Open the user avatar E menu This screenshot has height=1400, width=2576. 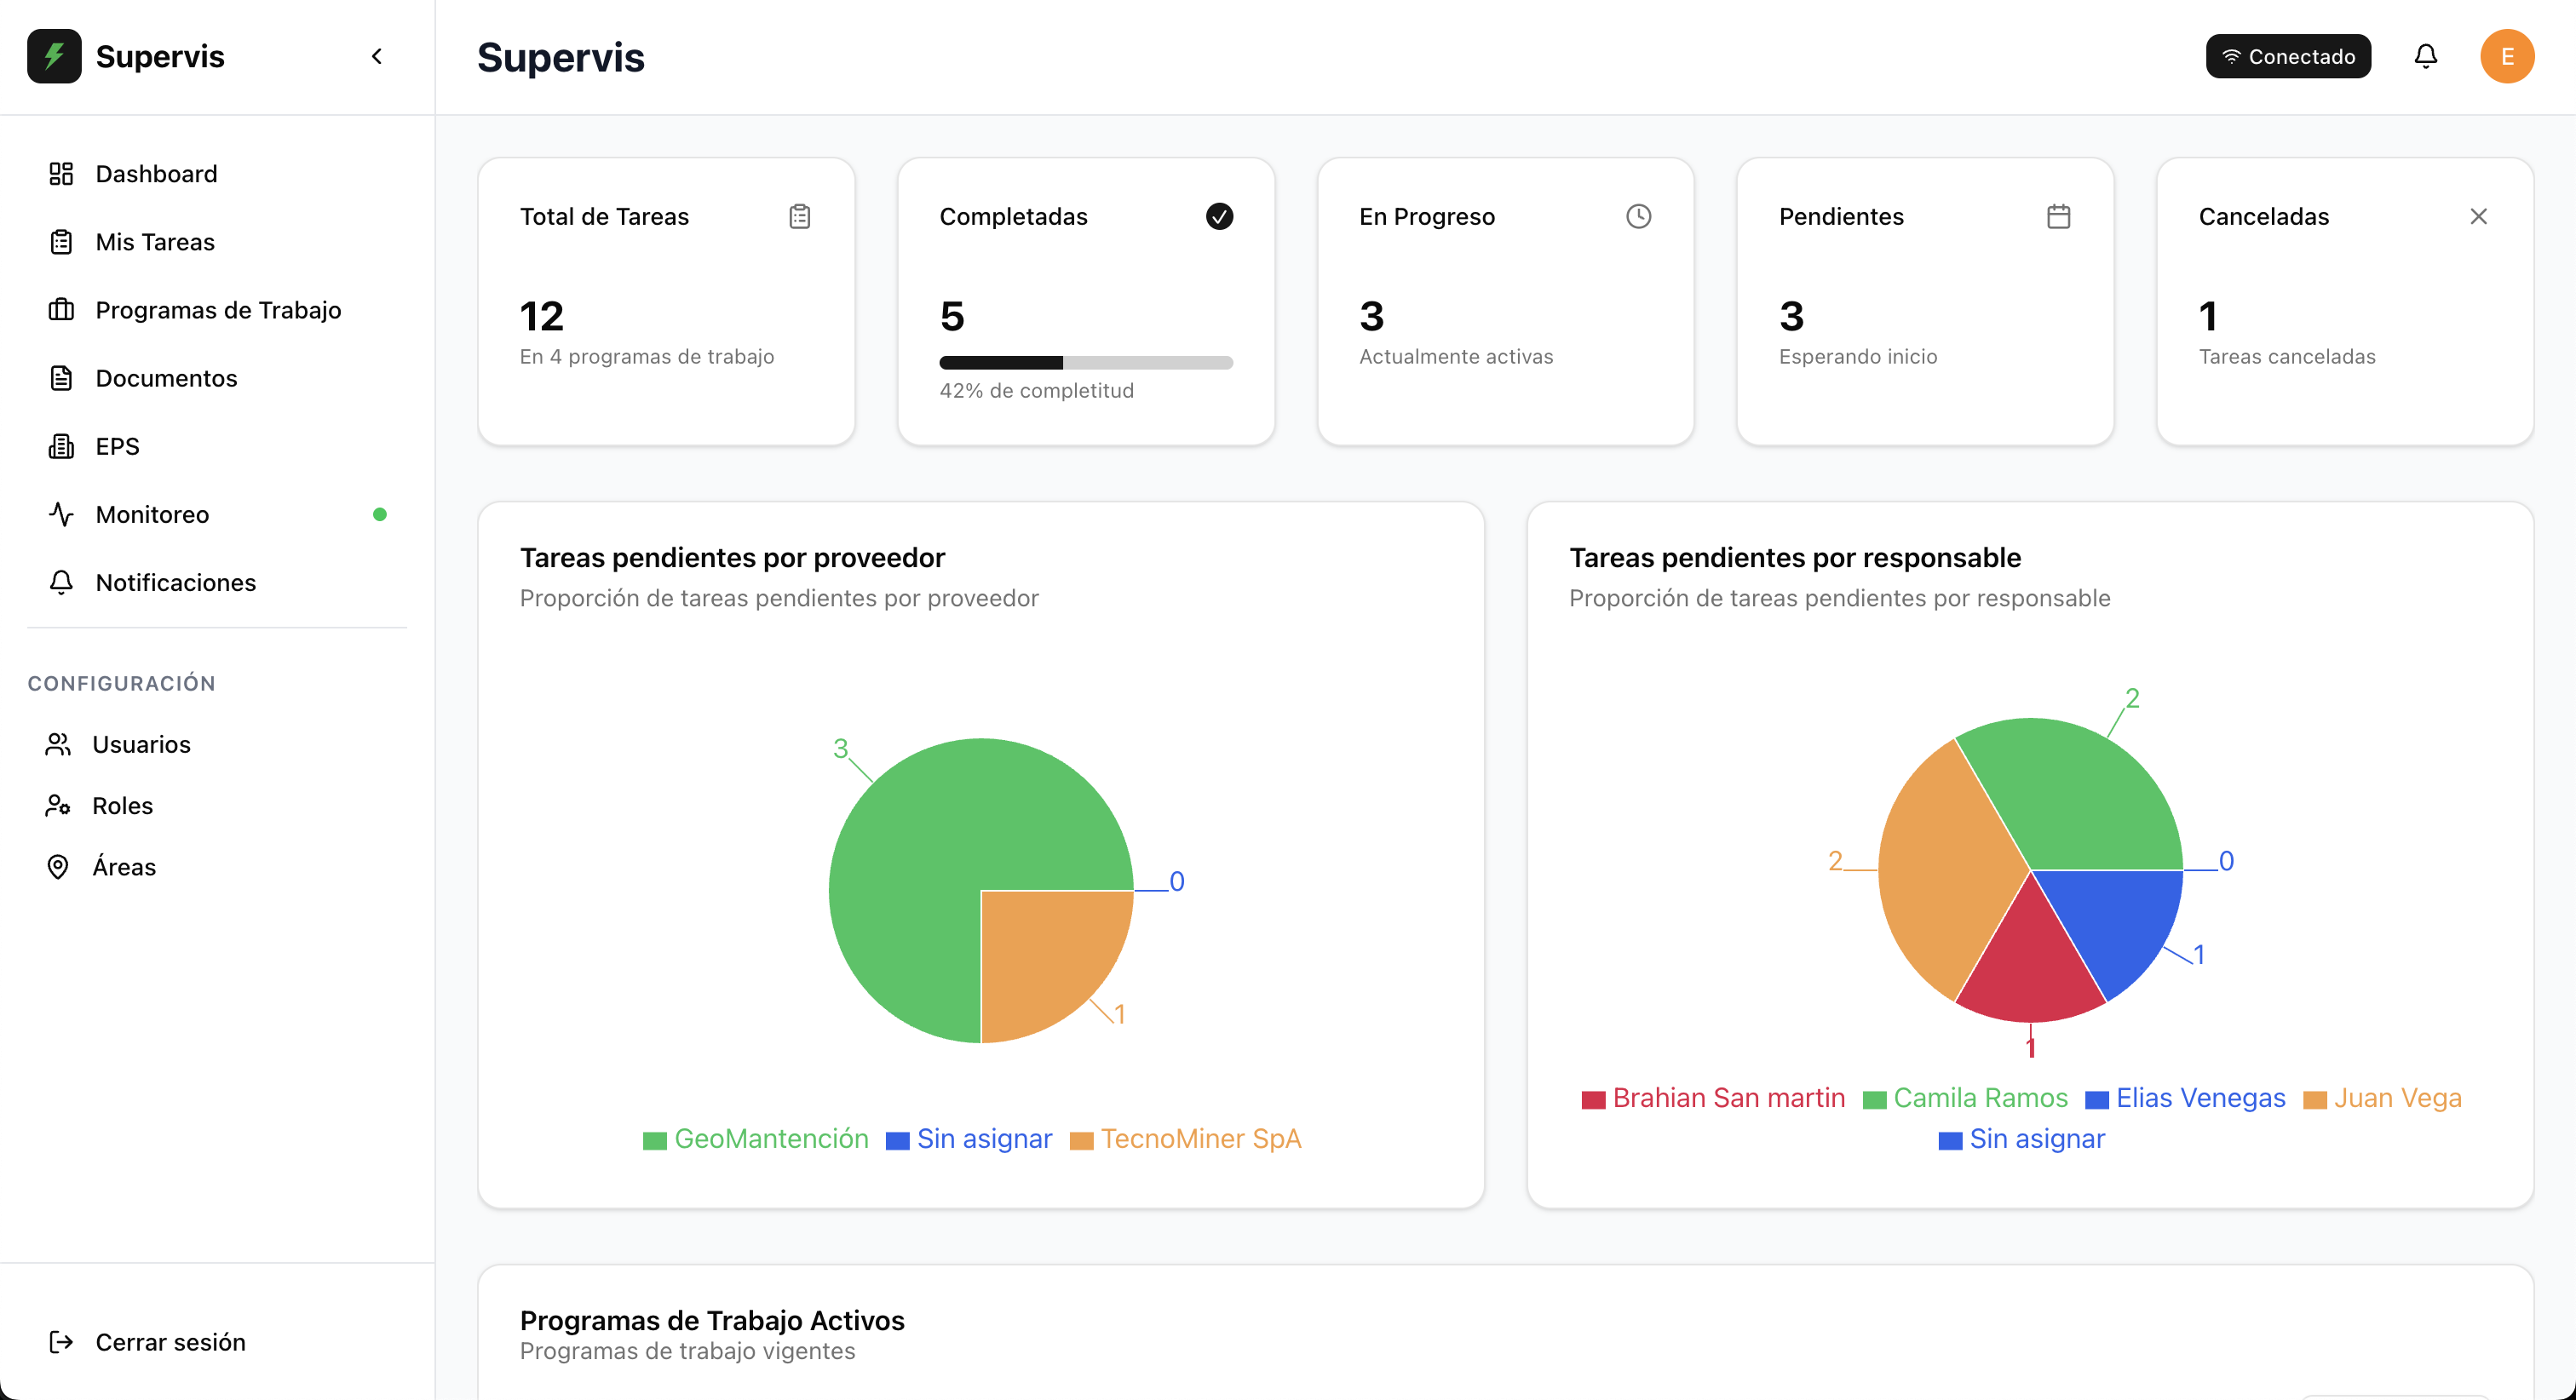coord(2506,56)
